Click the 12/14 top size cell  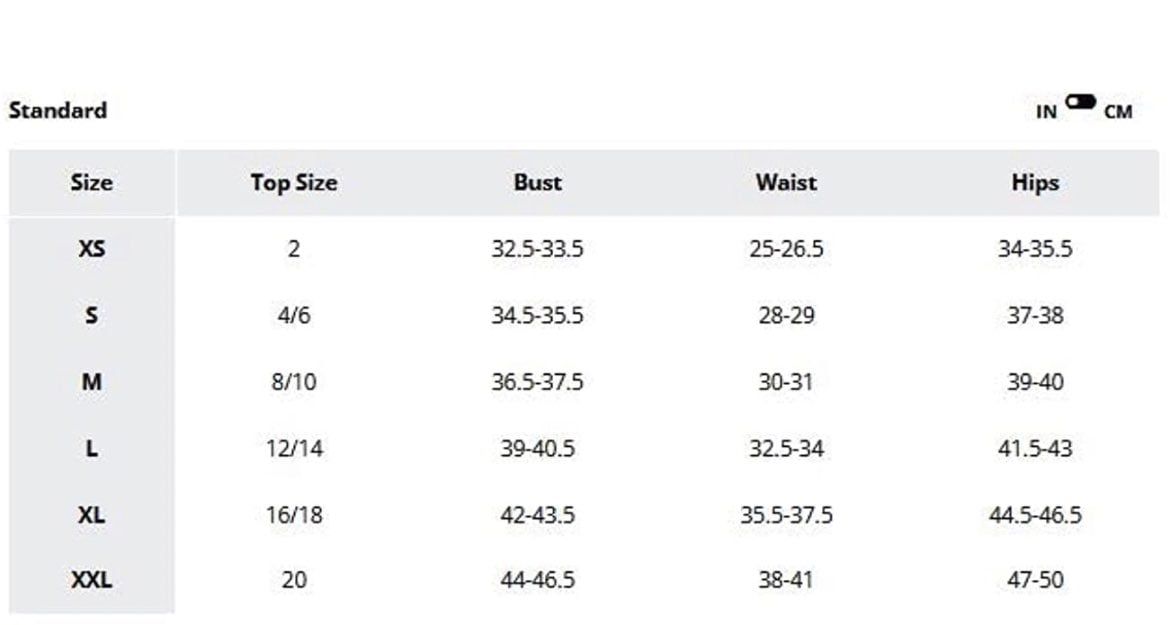[x=294, y=448]
